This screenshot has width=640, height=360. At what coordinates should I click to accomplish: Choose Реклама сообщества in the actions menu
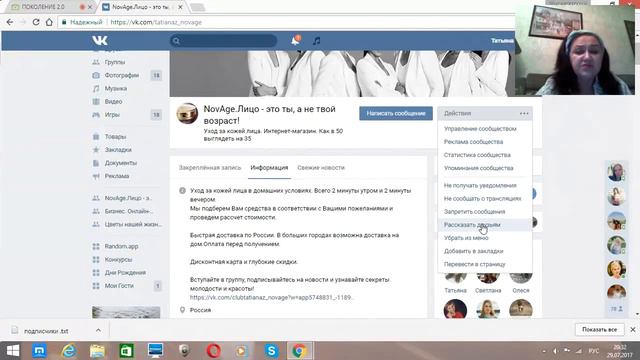(473, 142)
